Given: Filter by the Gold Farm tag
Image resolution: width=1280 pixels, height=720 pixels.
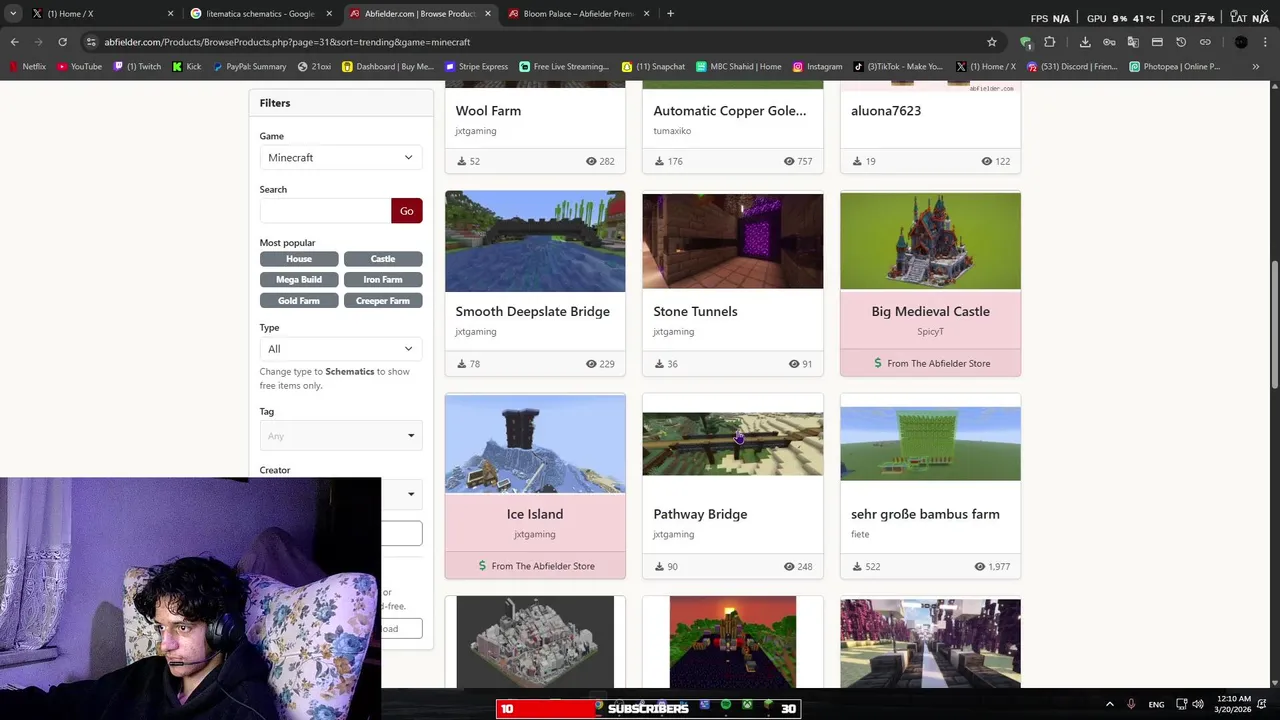Looking at the screenshot, I should click(x=298, y=300).
